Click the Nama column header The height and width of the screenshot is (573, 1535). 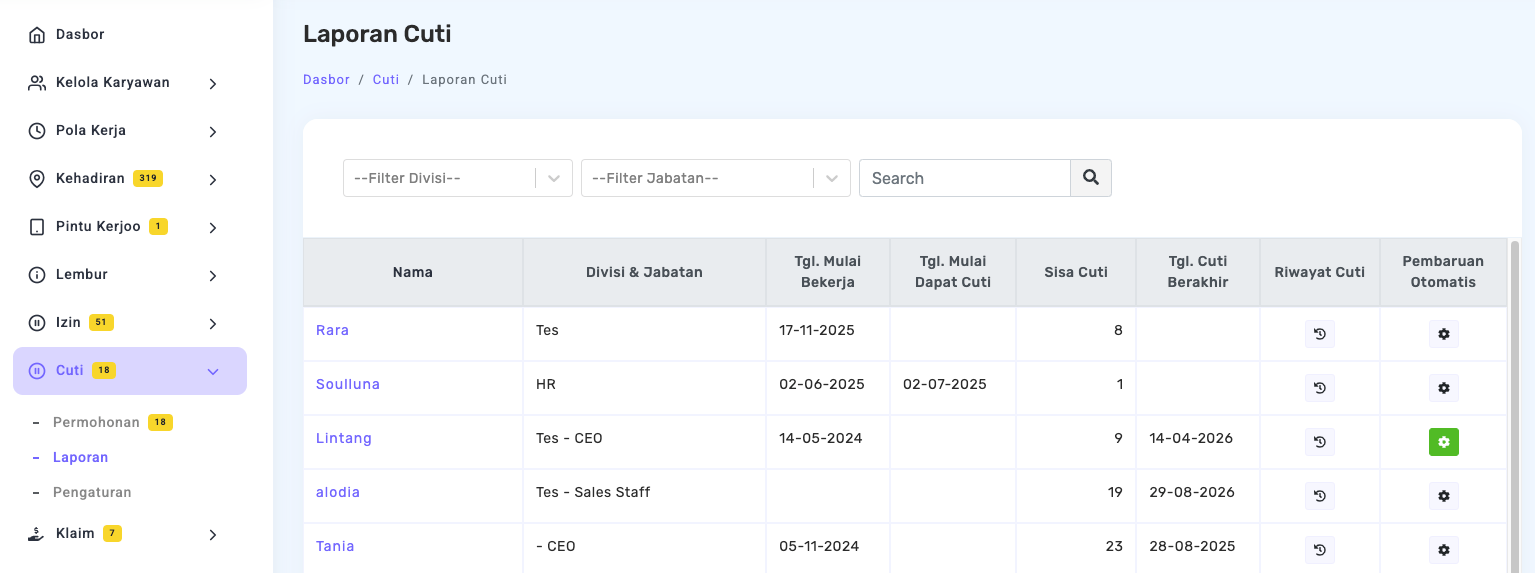(x=413, y=272)
